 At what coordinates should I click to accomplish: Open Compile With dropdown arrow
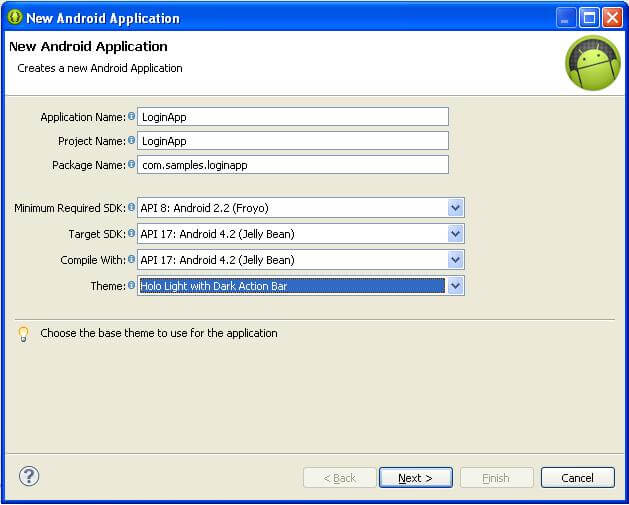(455, 260)
